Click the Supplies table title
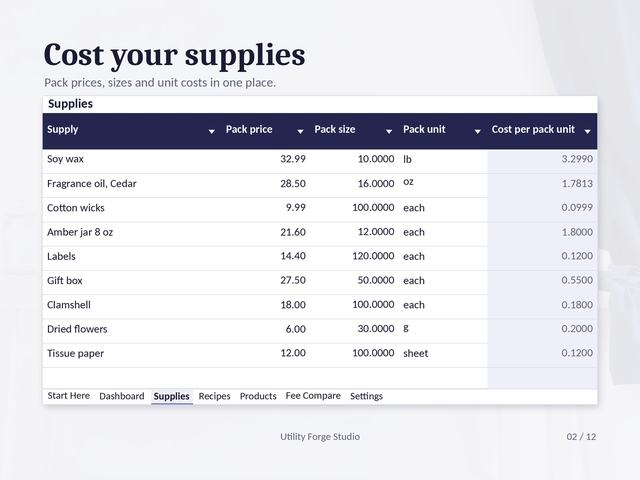Screen dimensions: 640x480 tap(70, 104)
